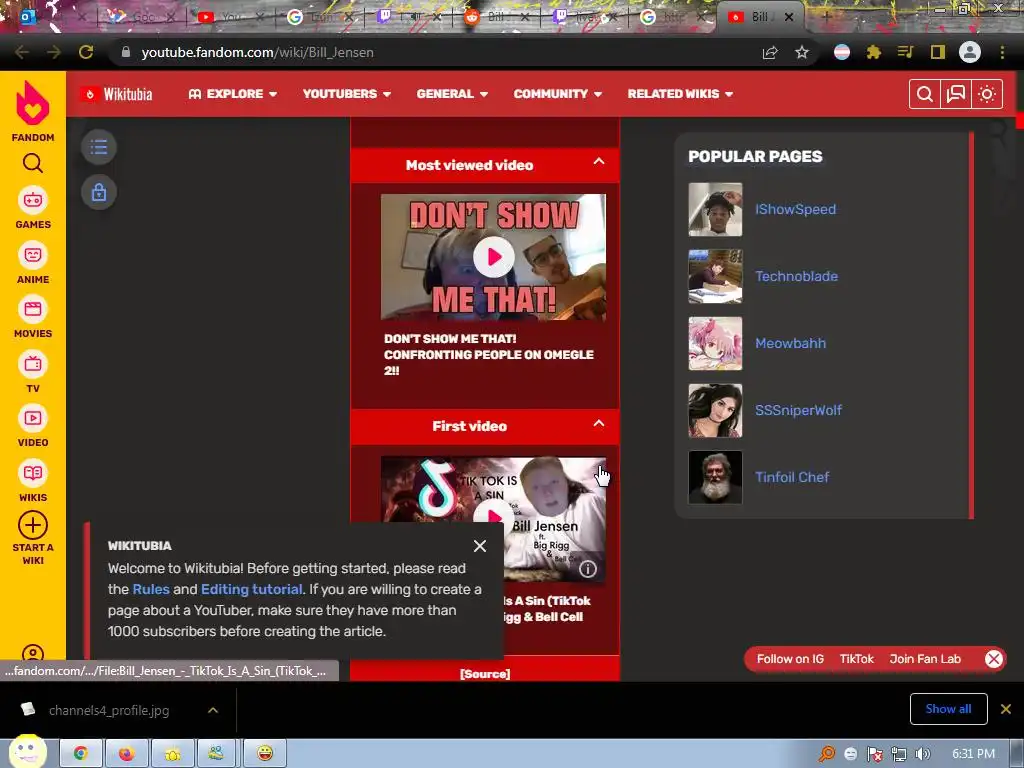Viewport: 1024px width, 768px height.
Task: Open the Chrome three-dot menu
Action: click(1002, 52)
